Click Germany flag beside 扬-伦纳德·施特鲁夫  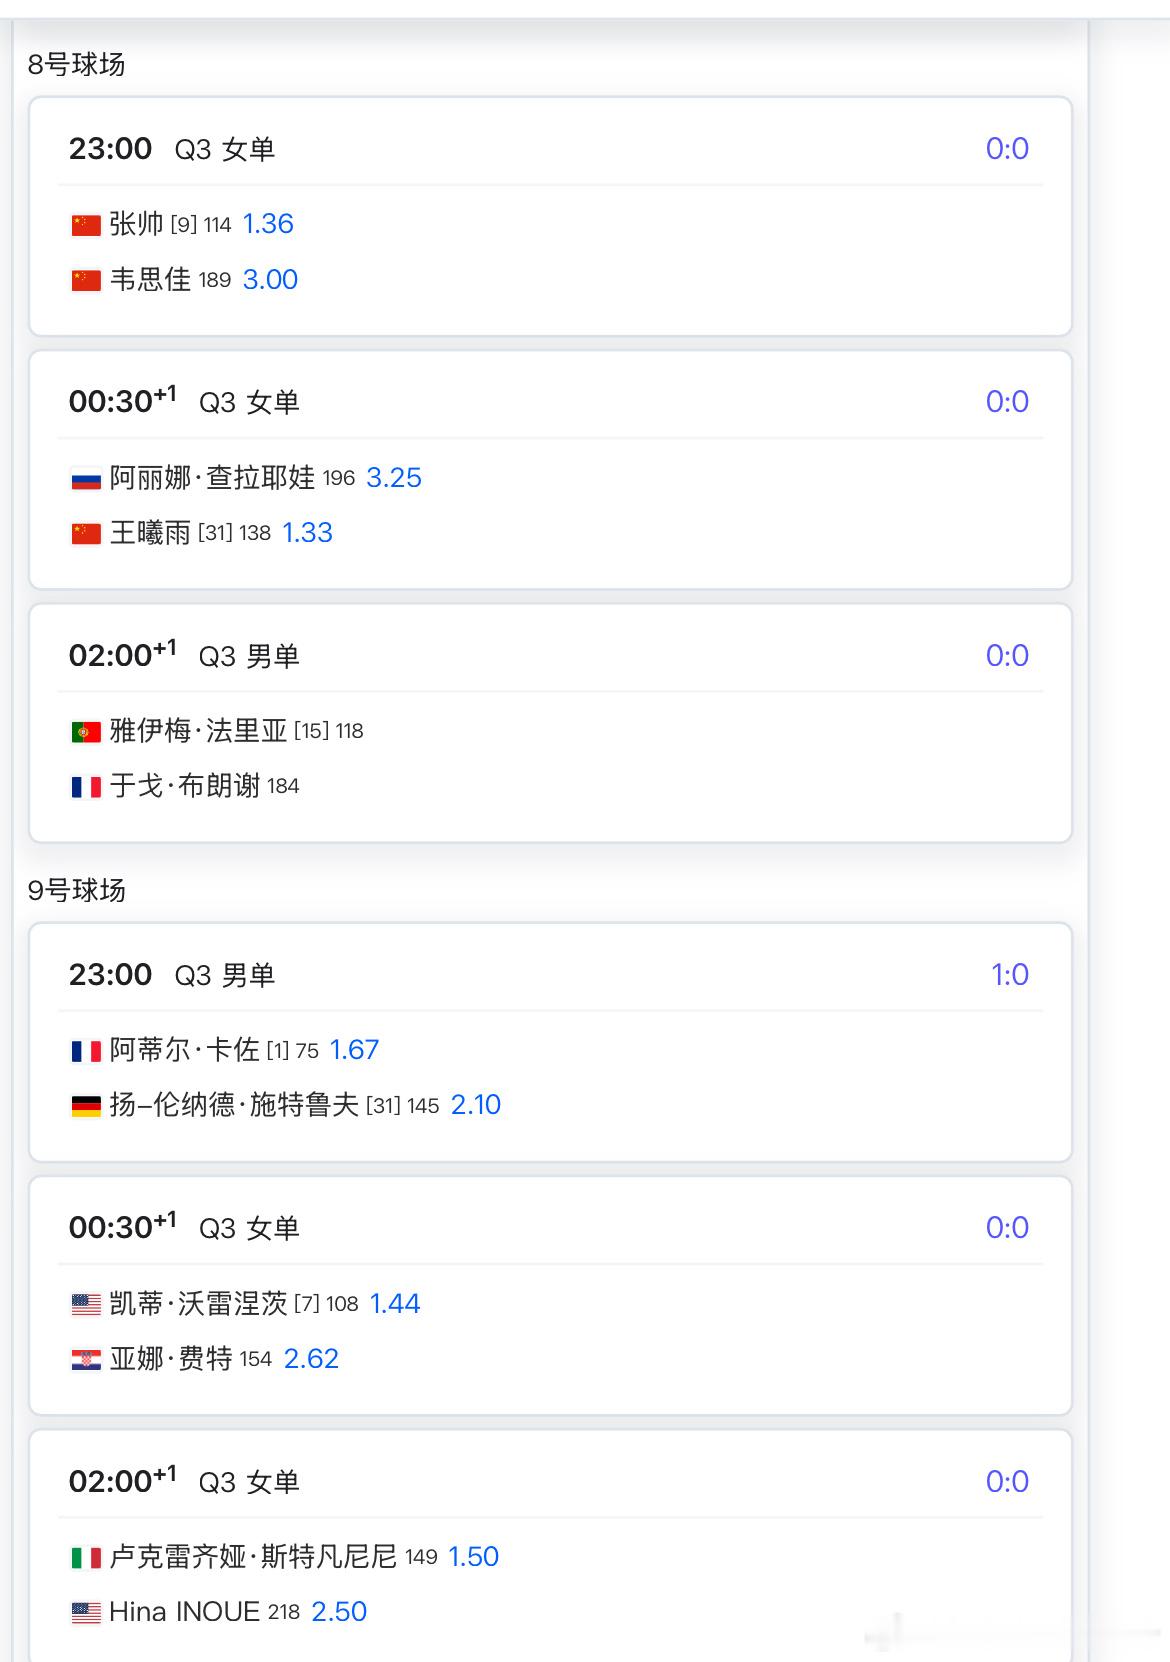pyautogui.click(x=86, y=1106)
